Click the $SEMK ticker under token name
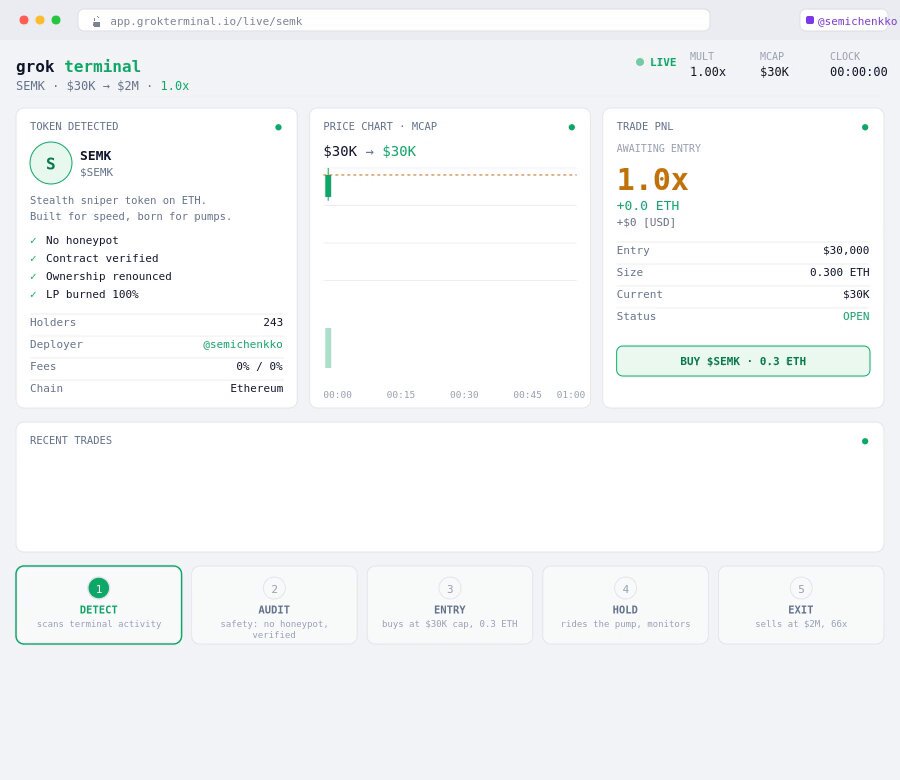Viewport: 900px width, 780px height. 96,172
